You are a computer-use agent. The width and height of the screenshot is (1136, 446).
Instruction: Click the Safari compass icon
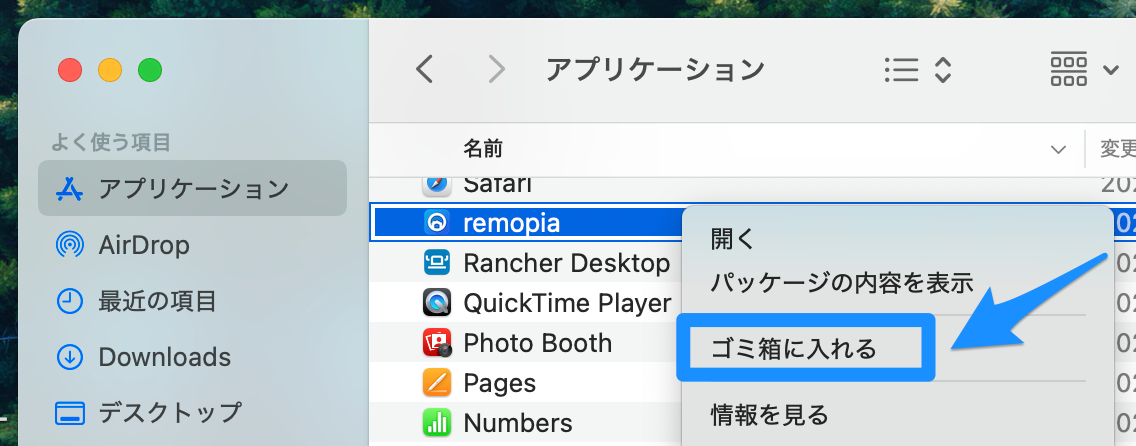tap(437, 185)
